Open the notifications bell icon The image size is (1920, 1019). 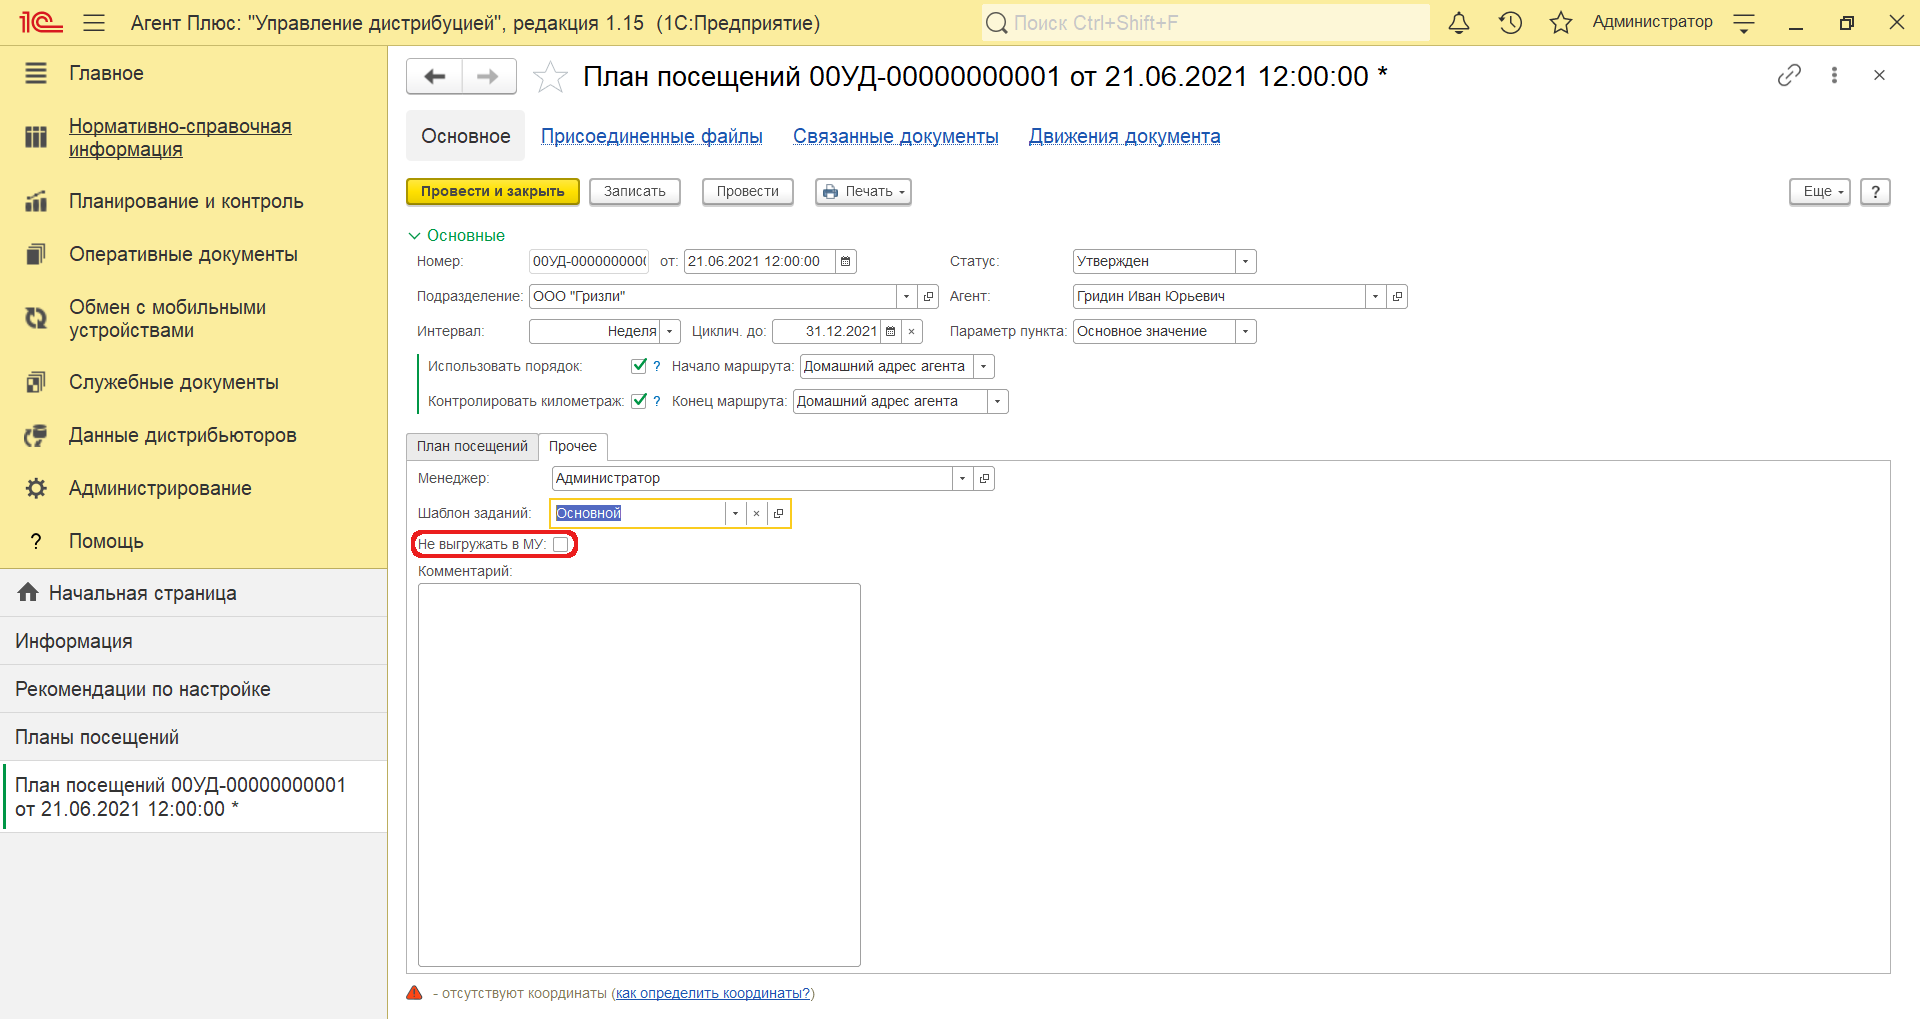pyautogui.click(x=1459, y=23)
